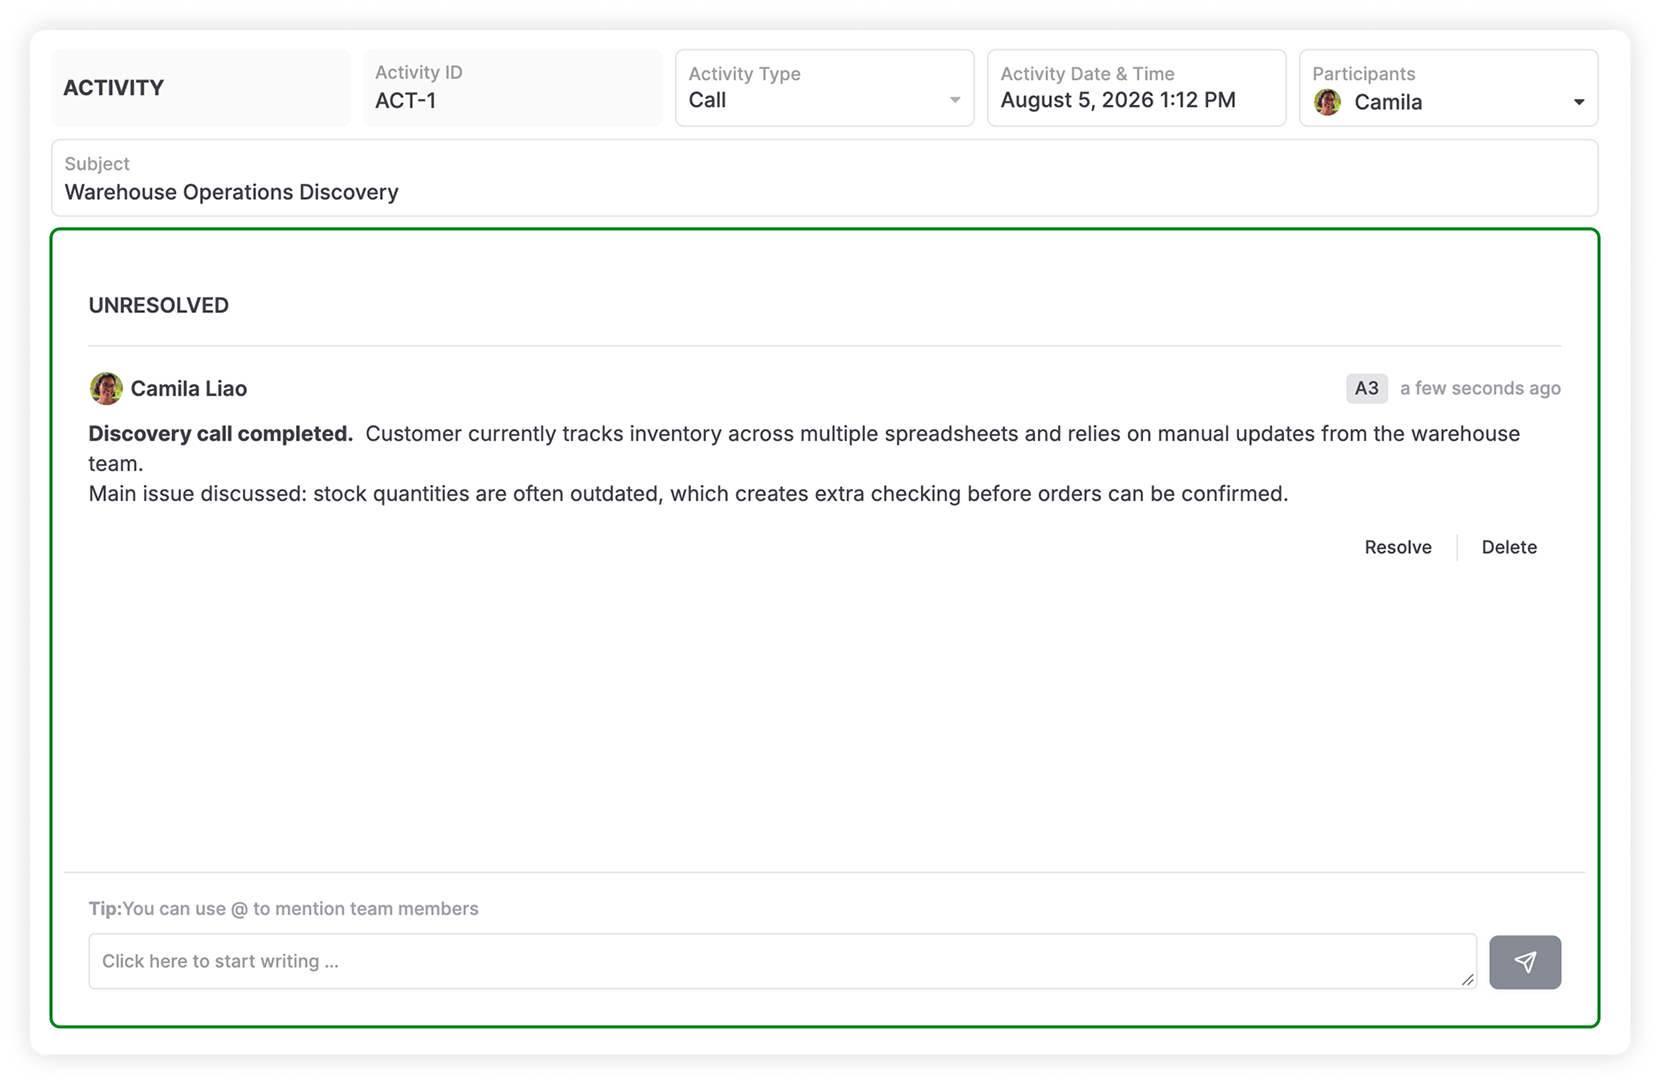Send the comment with the paper plane button
1661x1085 pixels.
1524,962
